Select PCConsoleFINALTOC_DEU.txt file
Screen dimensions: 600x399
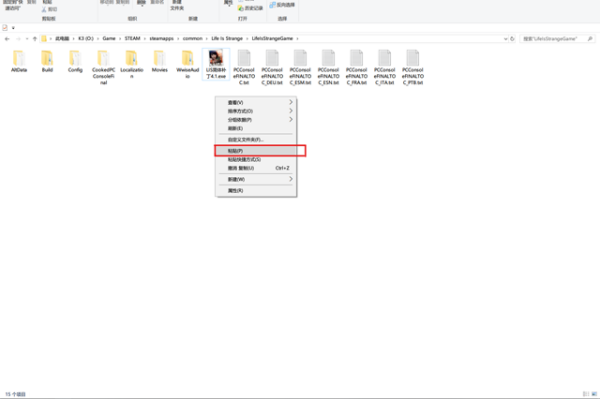272,67
